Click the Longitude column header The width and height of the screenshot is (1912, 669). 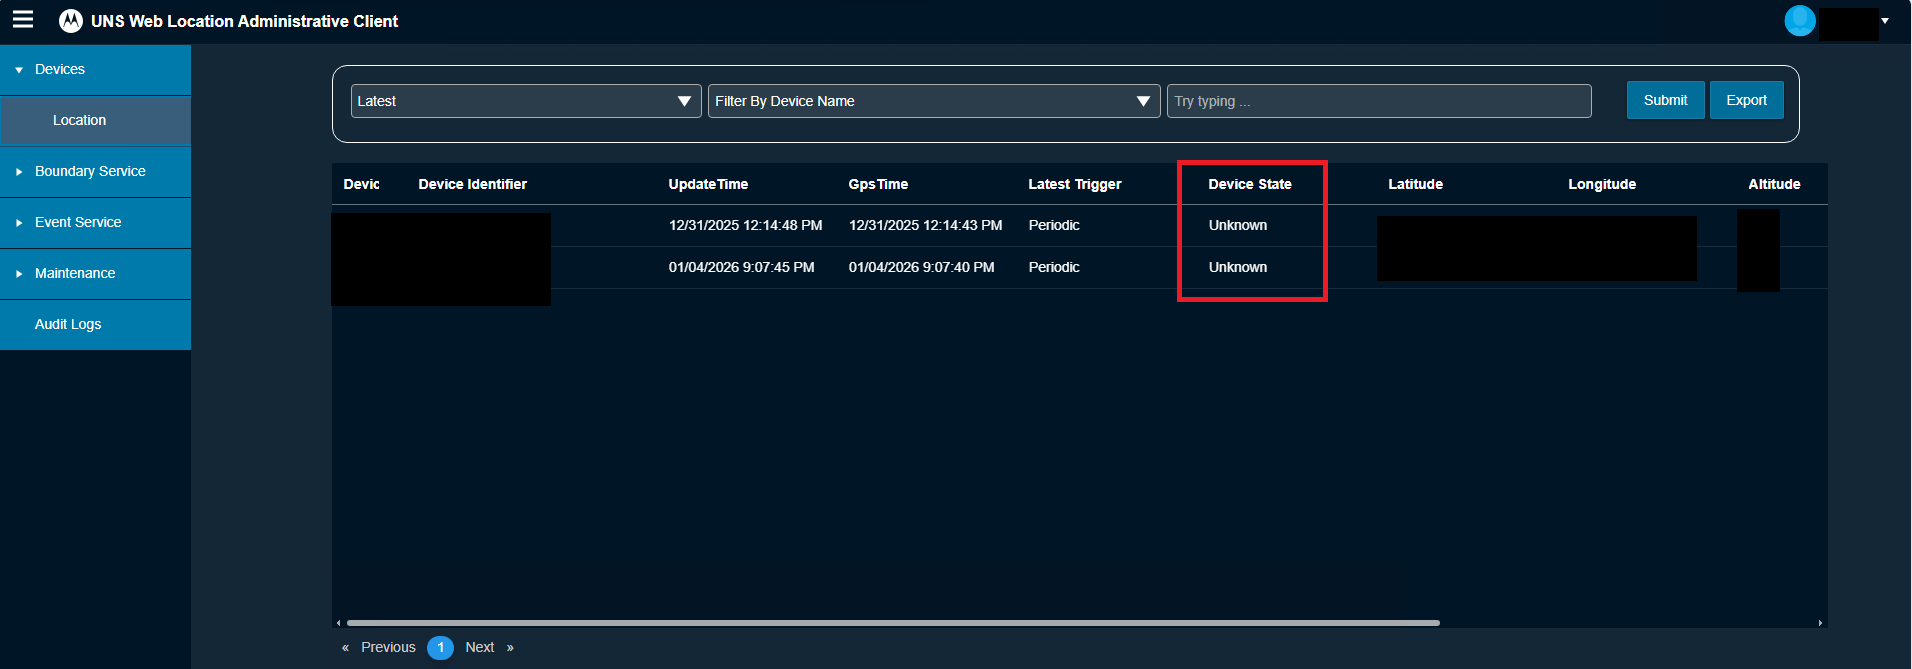tap(1602, 184)
